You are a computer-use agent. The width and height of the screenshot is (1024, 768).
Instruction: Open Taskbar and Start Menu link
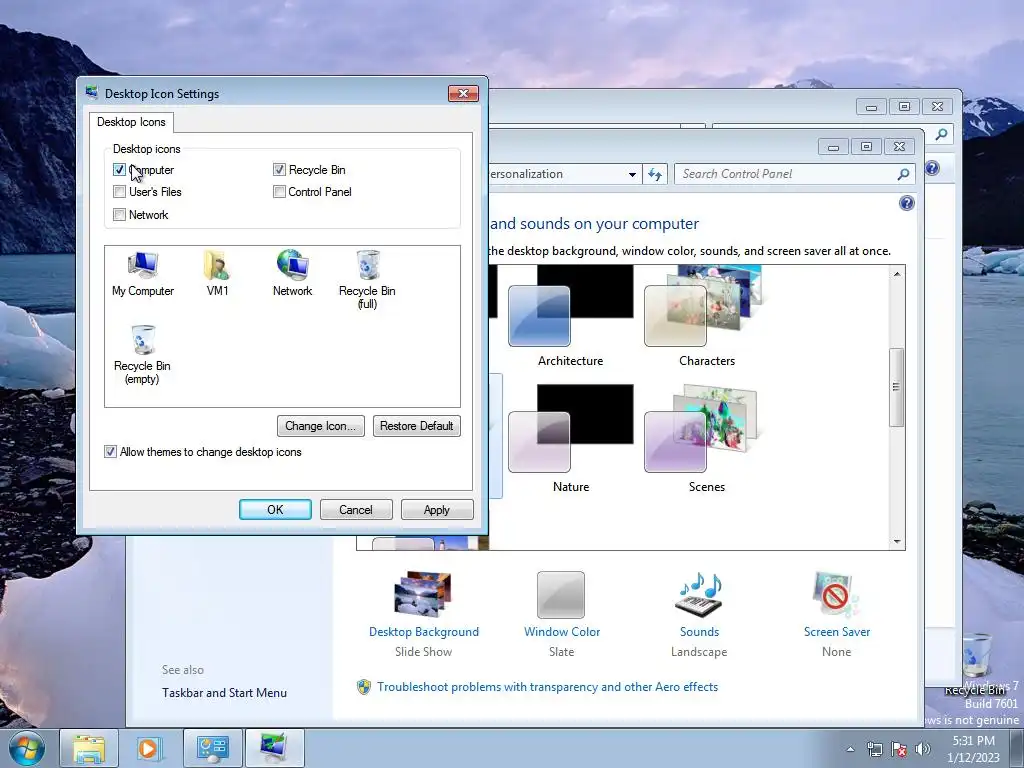pos(224,693)
